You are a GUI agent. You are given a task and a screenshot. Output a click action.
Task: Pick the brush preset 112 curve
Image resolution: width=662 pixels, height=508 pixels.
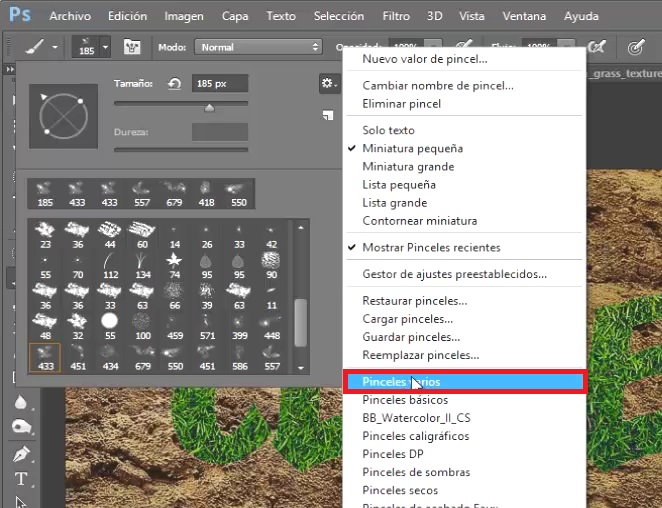110,266
